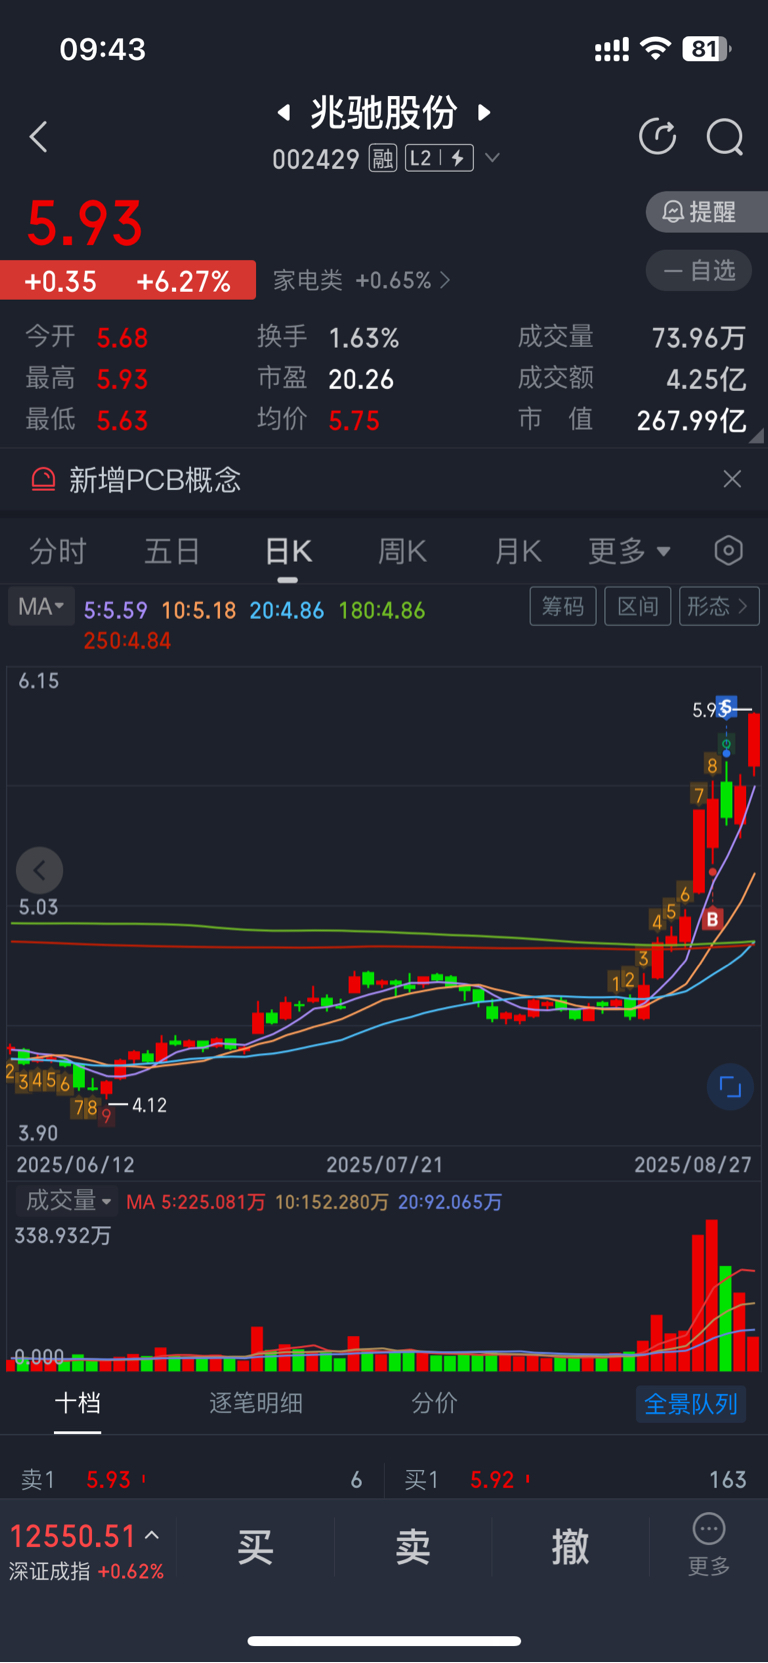Open the 新增PCB概念 notice

pos(155,480)
